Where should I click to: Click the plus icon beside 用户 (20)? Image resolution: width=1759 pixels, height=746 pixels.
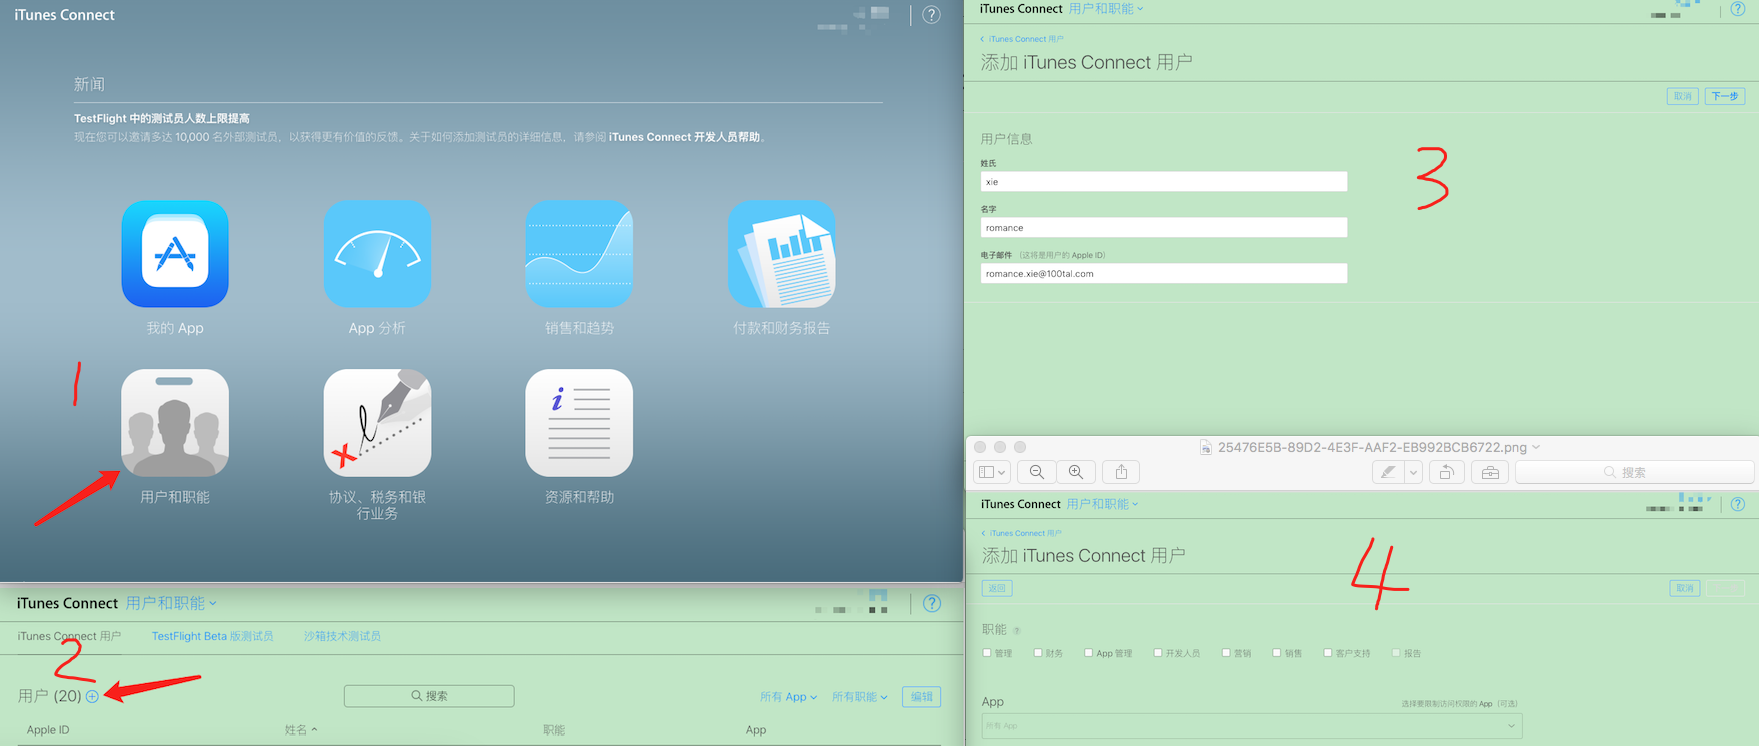point(92,696)
